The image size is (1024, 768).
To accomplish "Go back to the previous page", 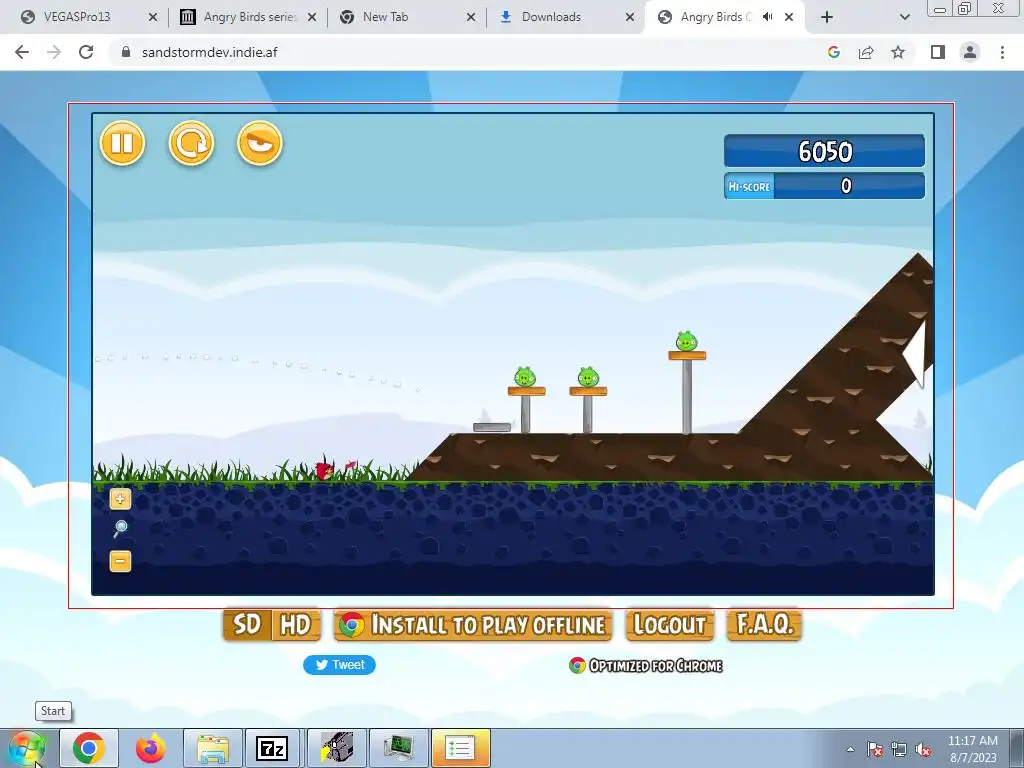I will (x=22, y=52).
